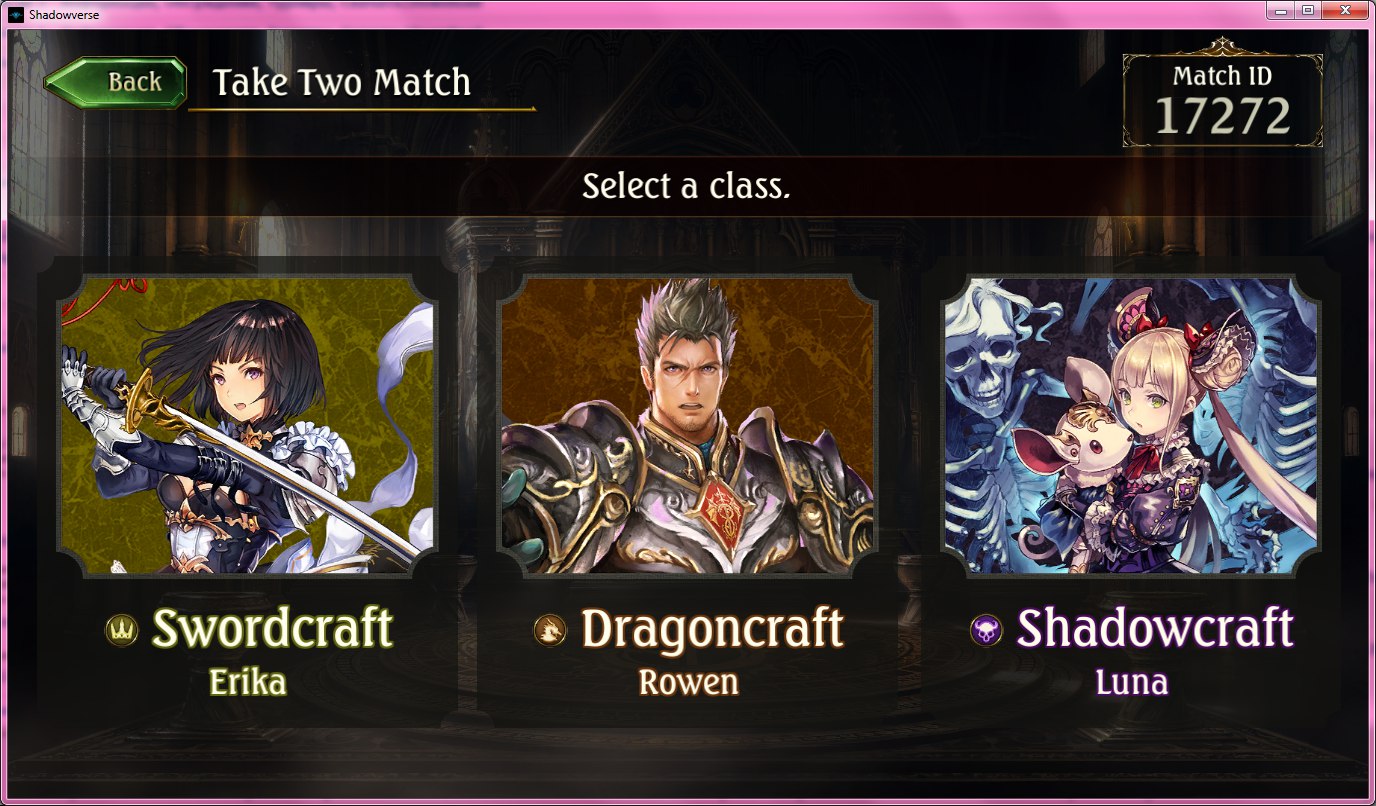
Task: Click the Shadowverse app icon in title bar
Action: [x=15, y=11]
